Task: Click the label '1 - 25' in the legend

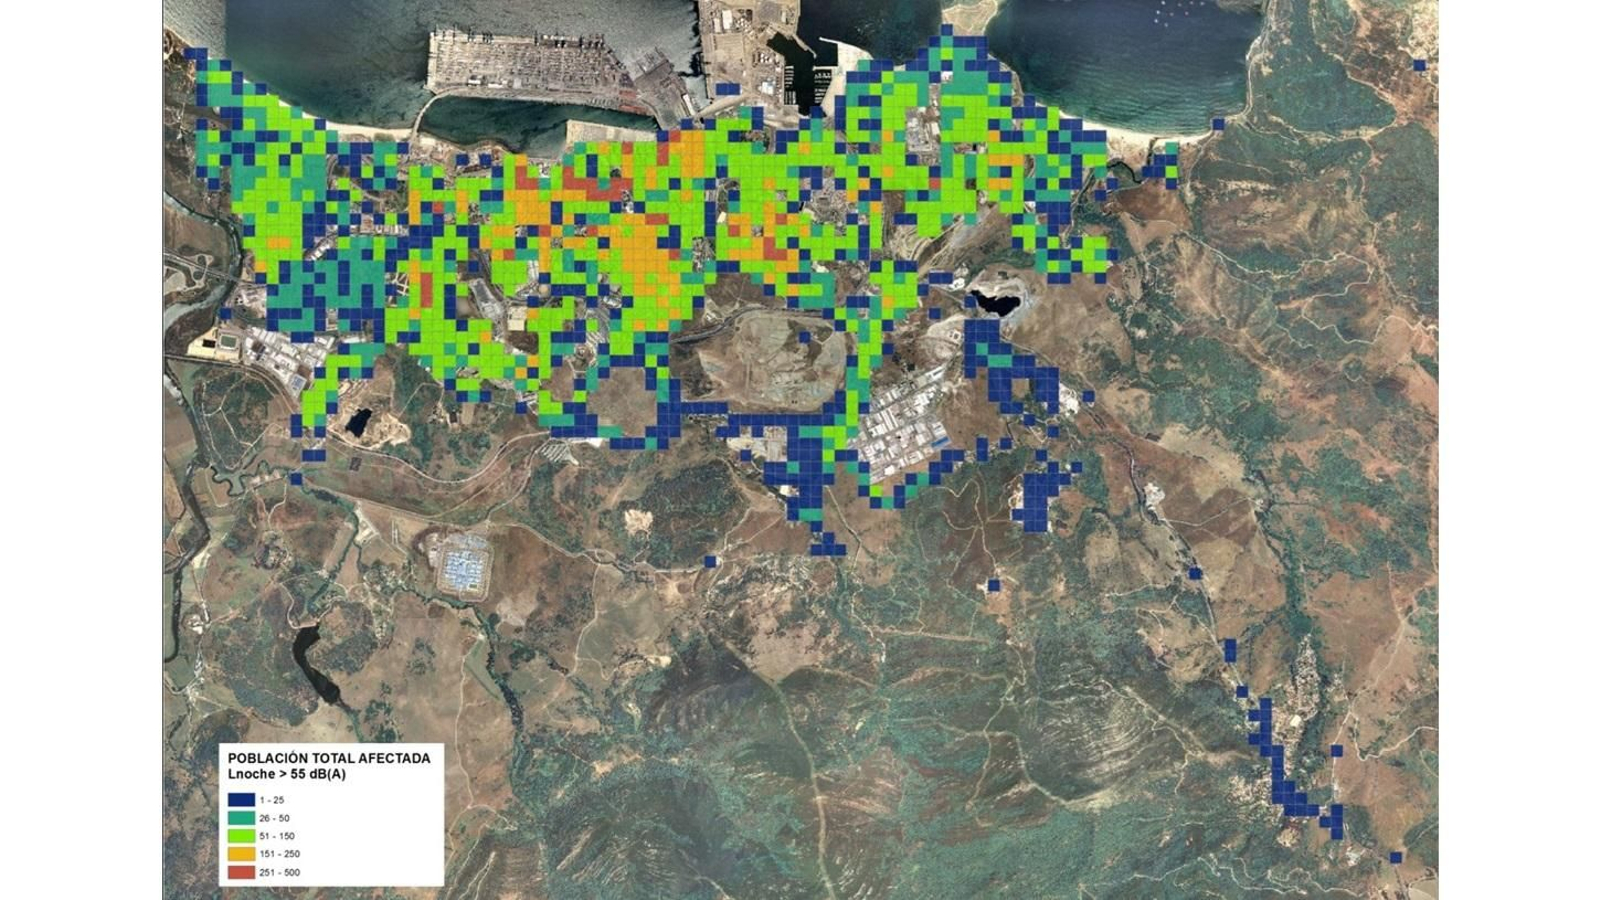Action: pyautogui.click(x=272, y=800)
